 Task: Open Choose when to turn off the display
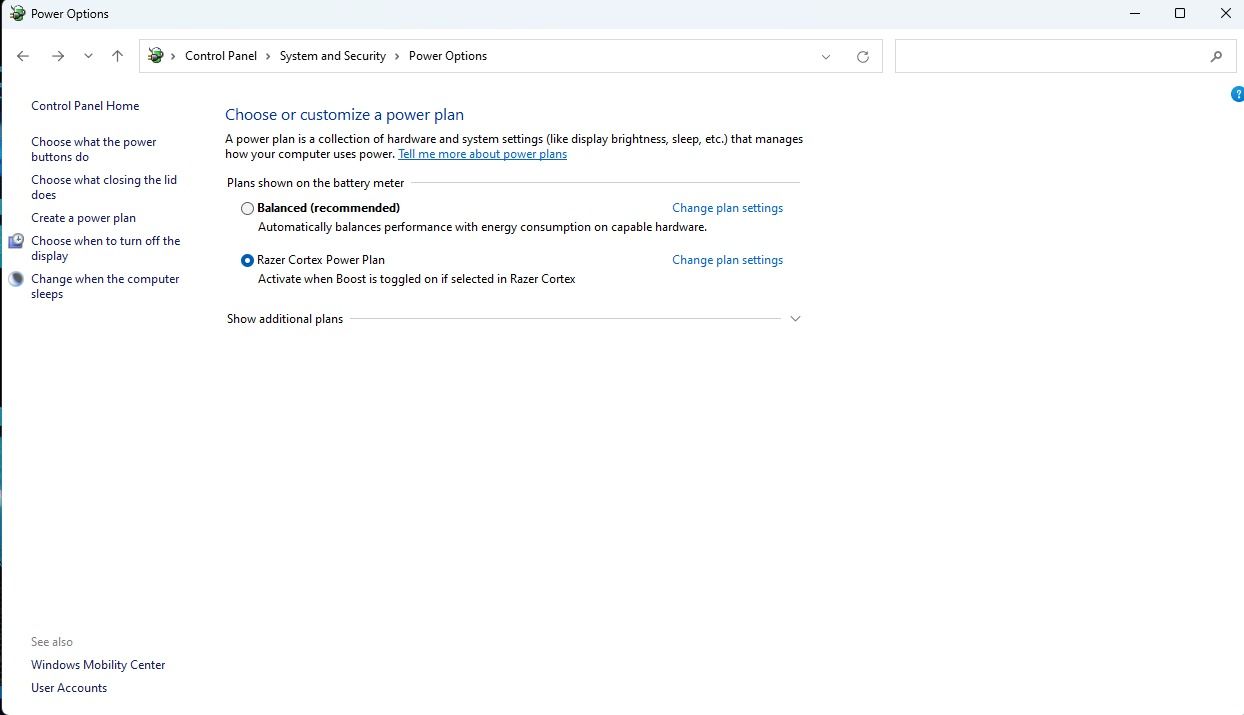point(106,248)
